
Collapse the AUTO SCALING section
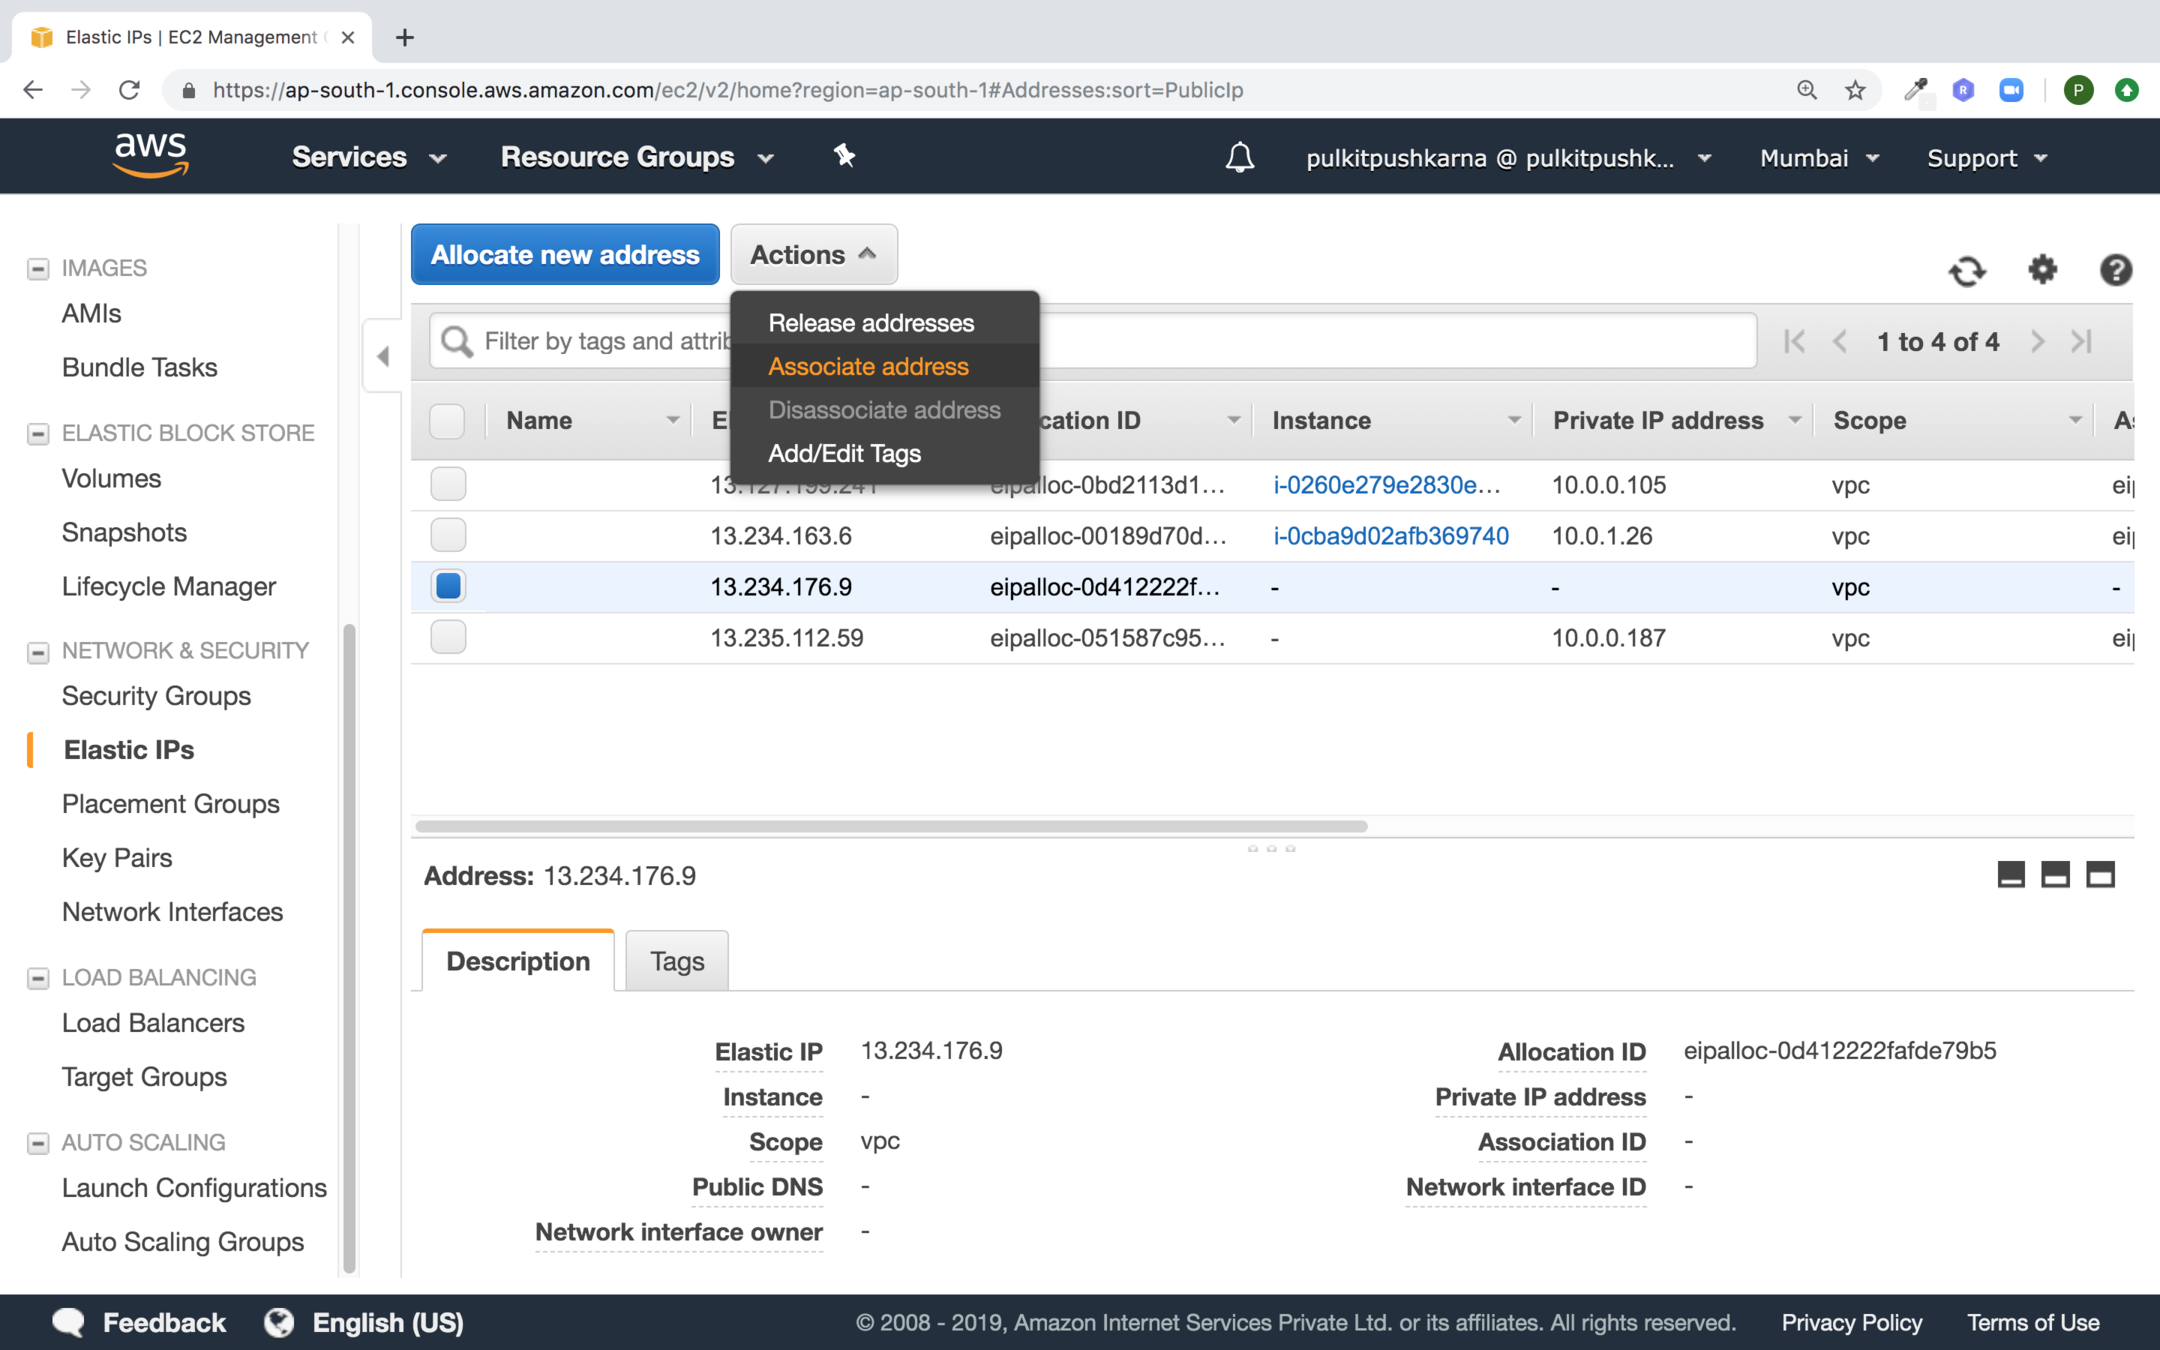(38, 1143)
